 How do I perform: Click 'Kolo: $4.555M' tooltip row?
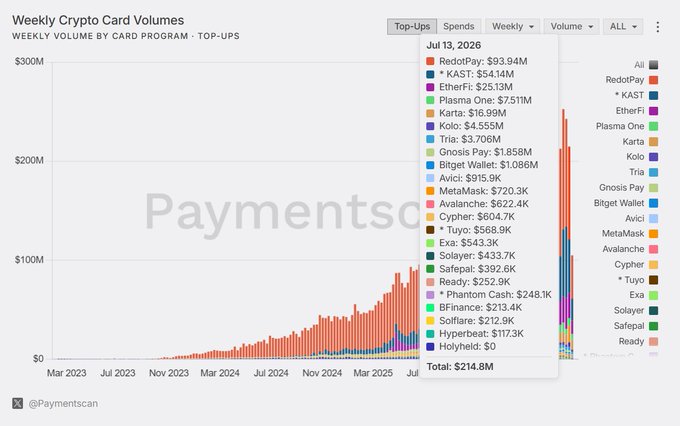[465, 126]
